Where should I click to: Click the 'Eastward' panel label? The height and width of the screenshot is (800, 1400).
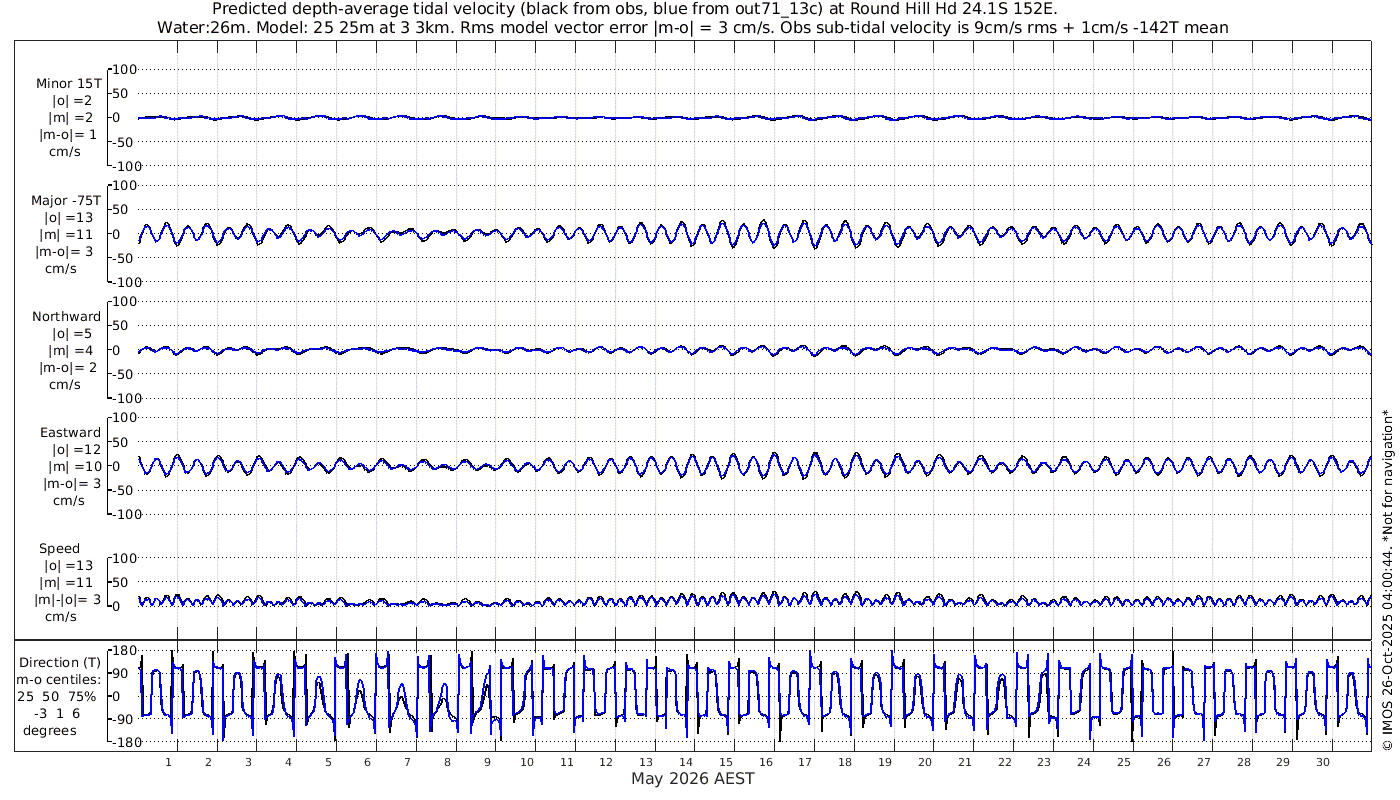[x=71, y=433]
